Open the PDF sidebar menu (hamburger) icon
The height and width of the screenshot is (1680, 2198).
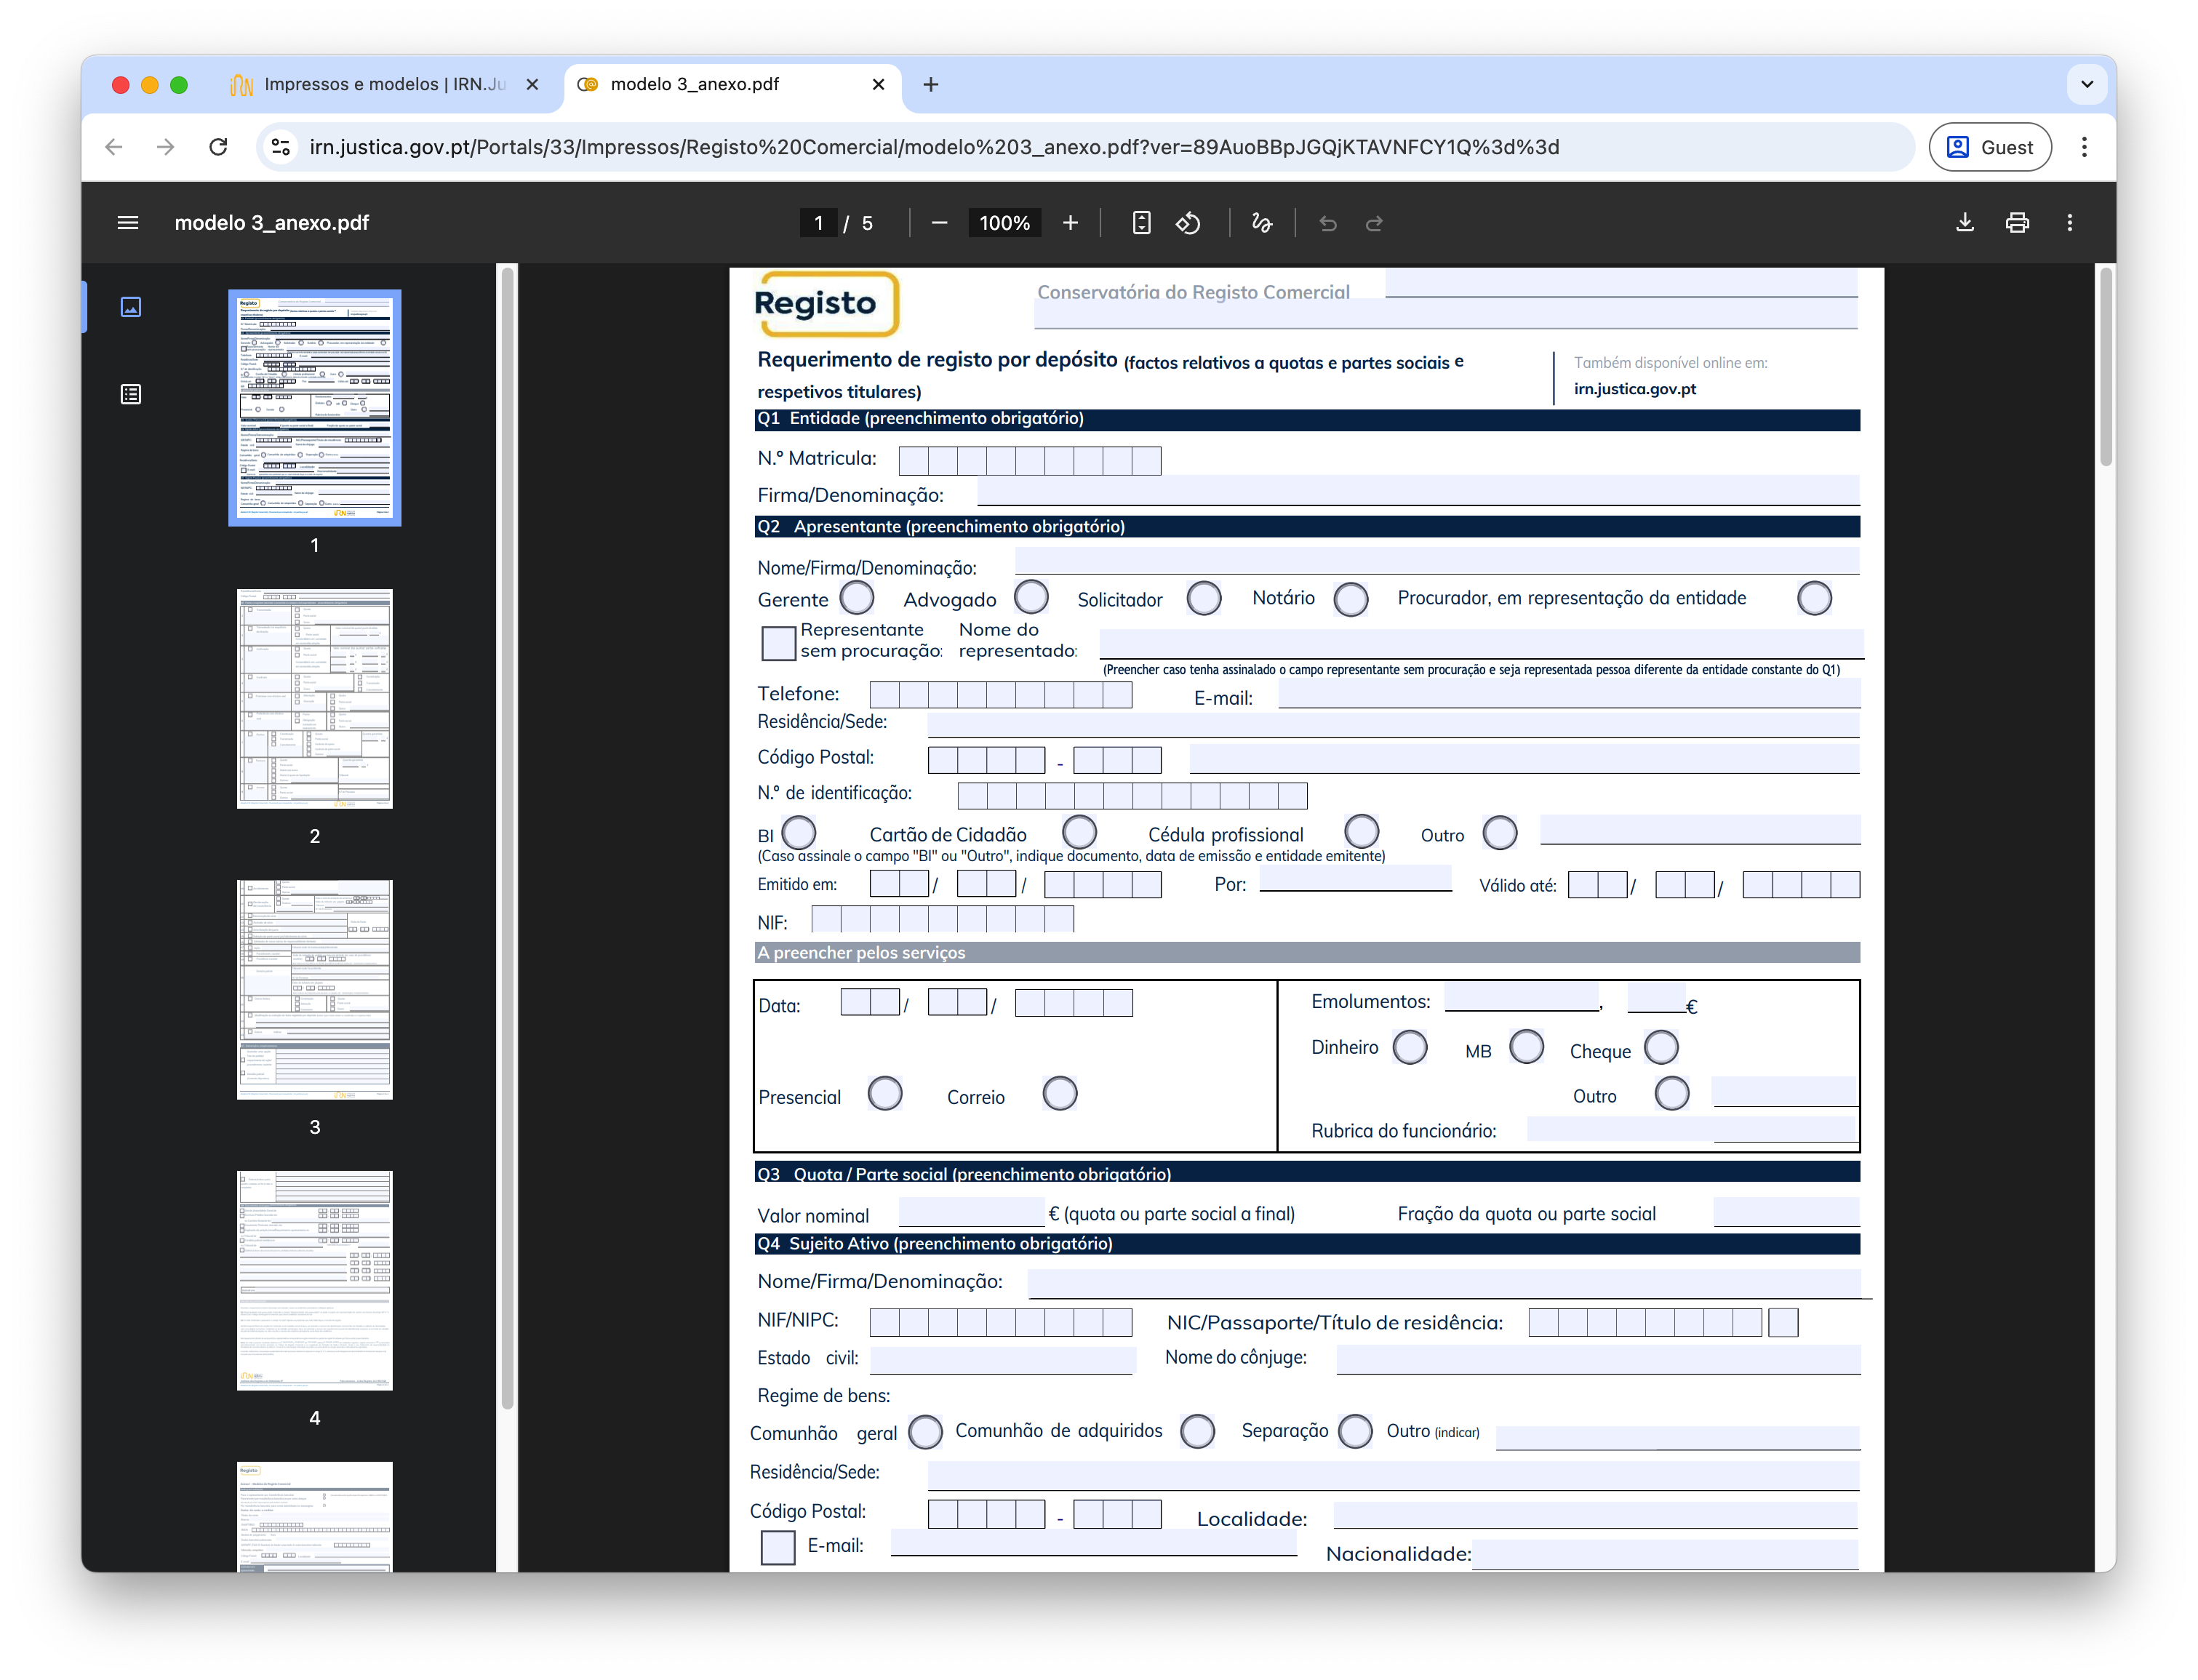pos(128,223)
